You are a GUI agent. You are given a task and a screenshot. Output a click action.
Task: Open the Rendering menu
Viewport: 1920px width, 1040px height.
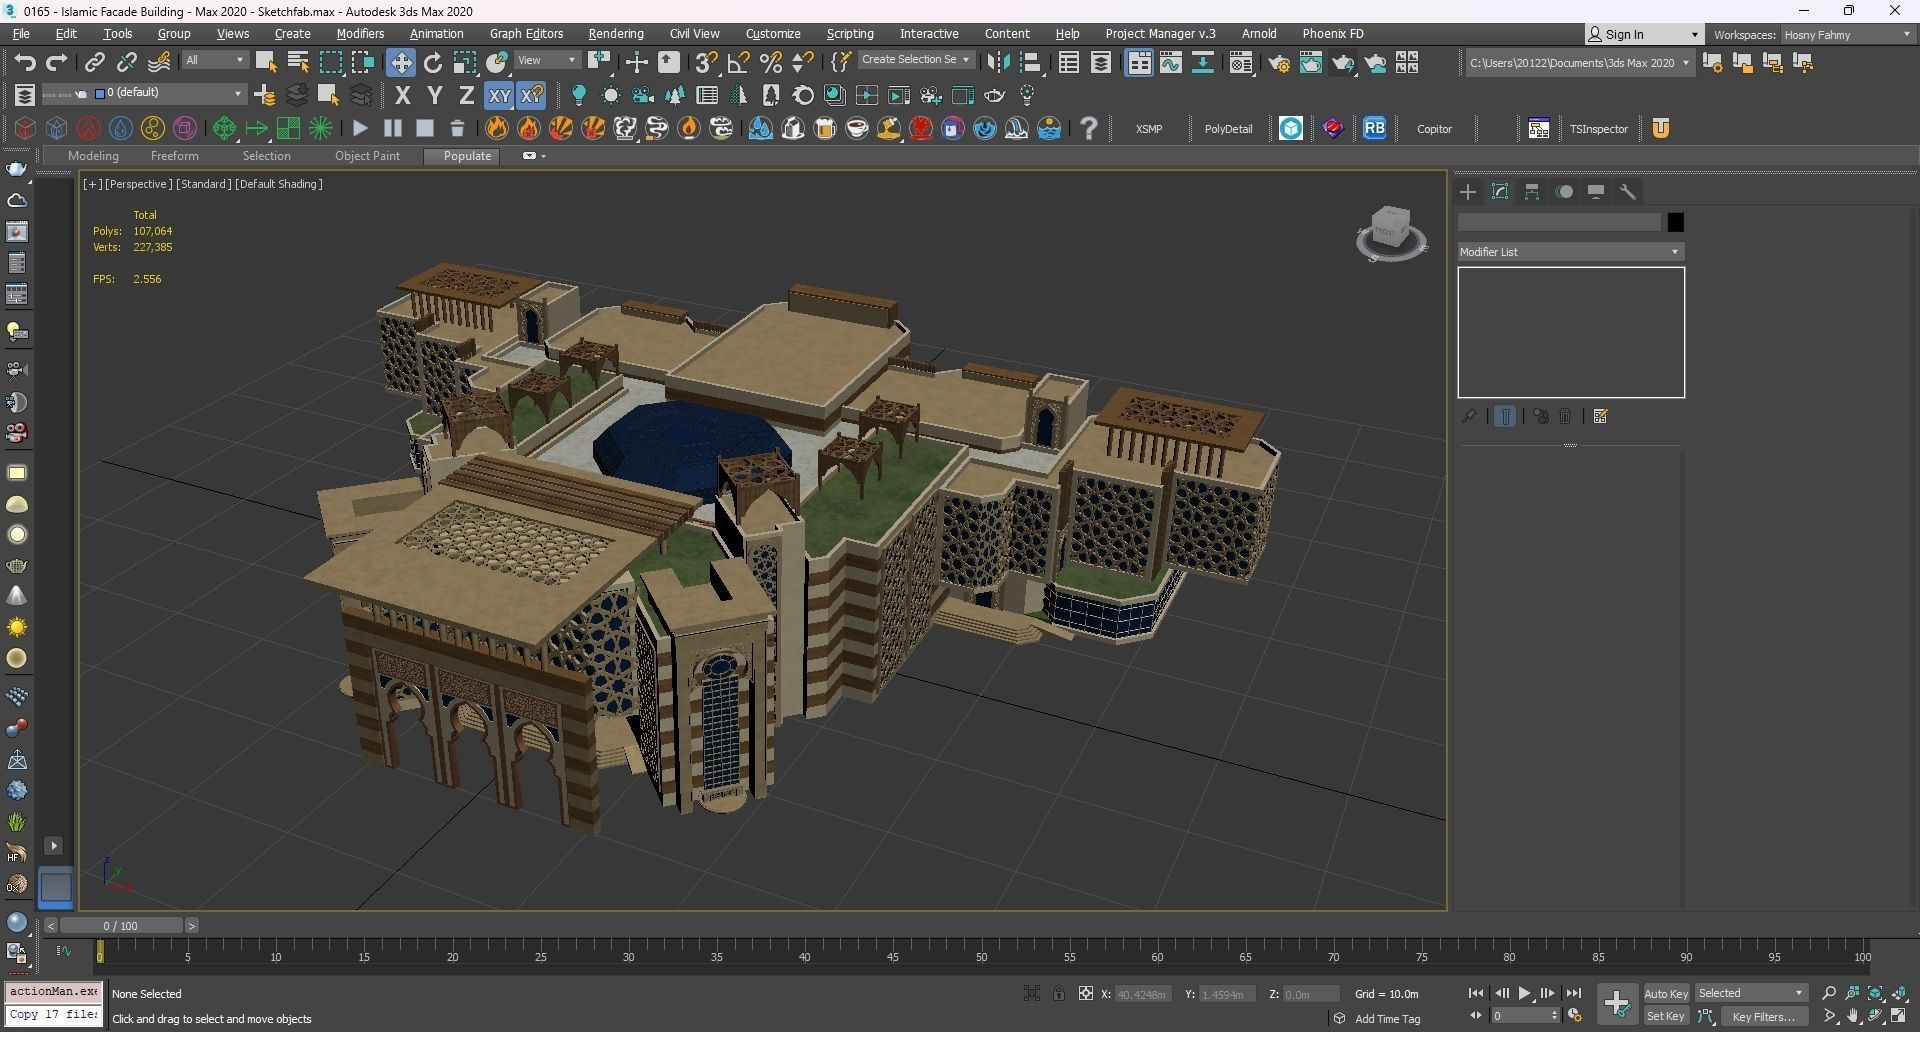click(616, 34)
